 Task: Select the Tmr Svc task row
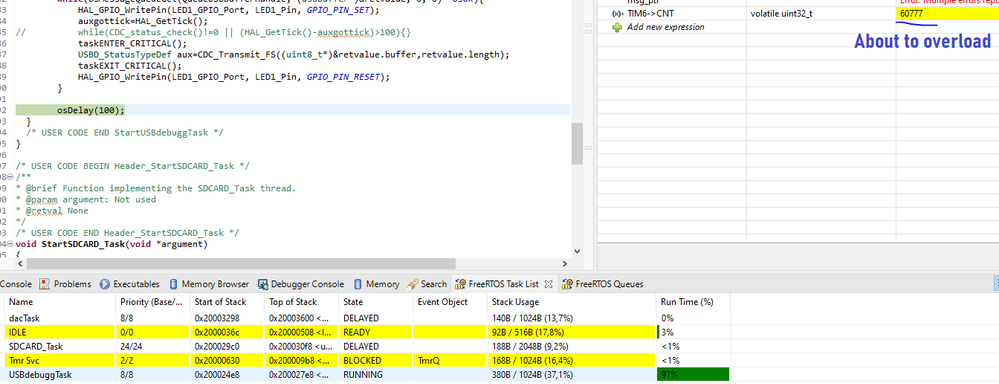[366, 360]
